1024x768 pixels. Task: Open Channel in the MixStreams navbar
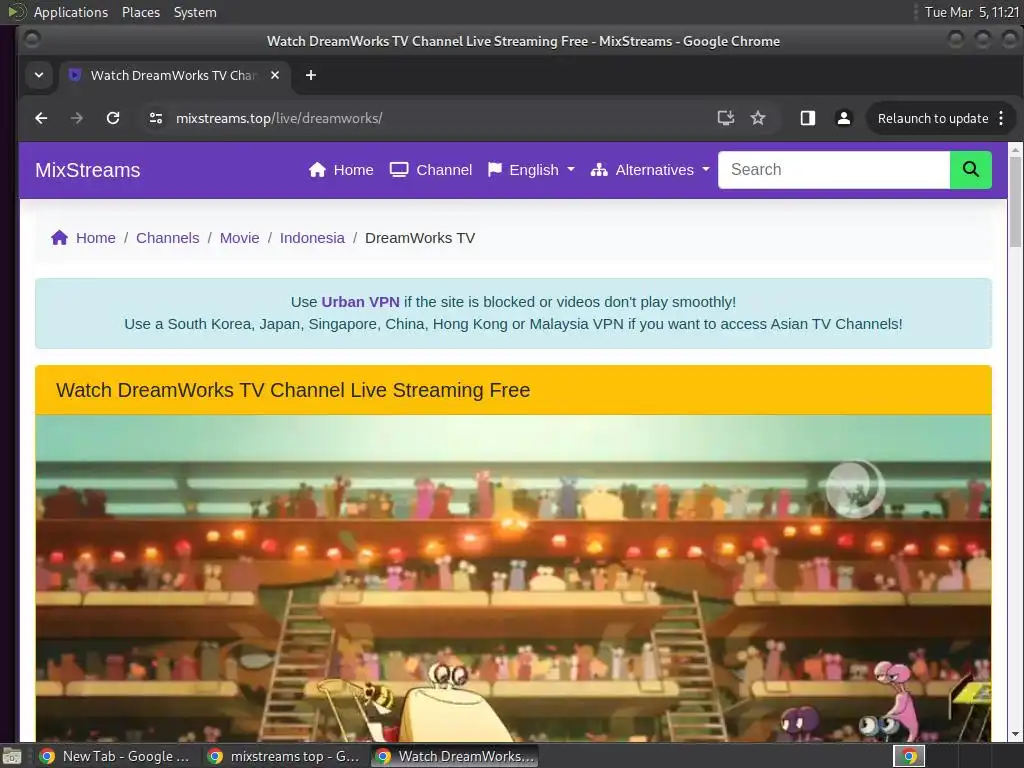(x=430, y=170)
